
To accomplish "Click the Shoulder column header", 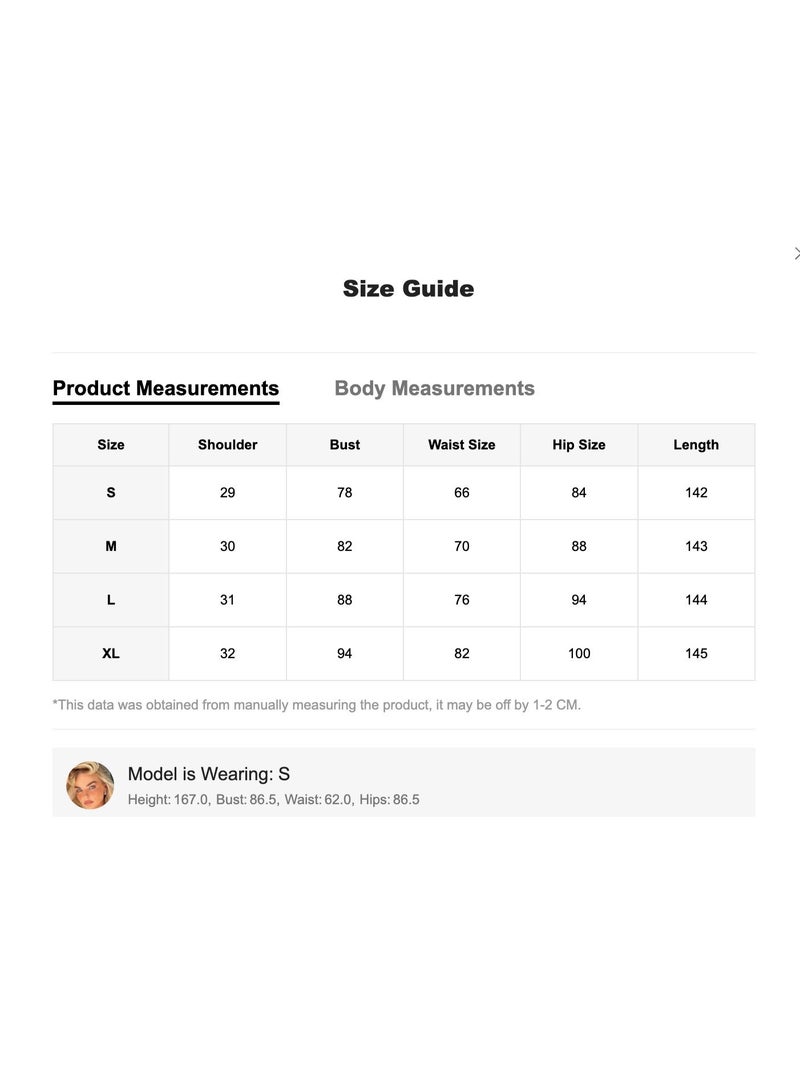I will (x=227, y=445).
